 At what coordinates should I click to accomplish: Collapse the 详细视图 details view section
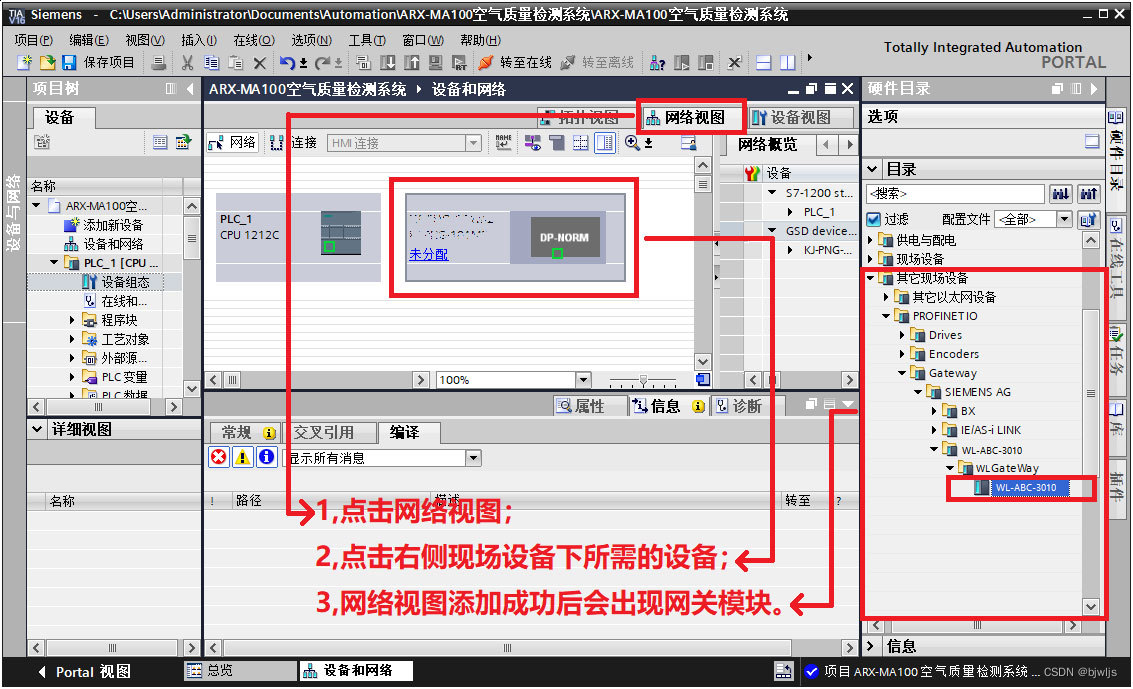[x=38, y=430]
